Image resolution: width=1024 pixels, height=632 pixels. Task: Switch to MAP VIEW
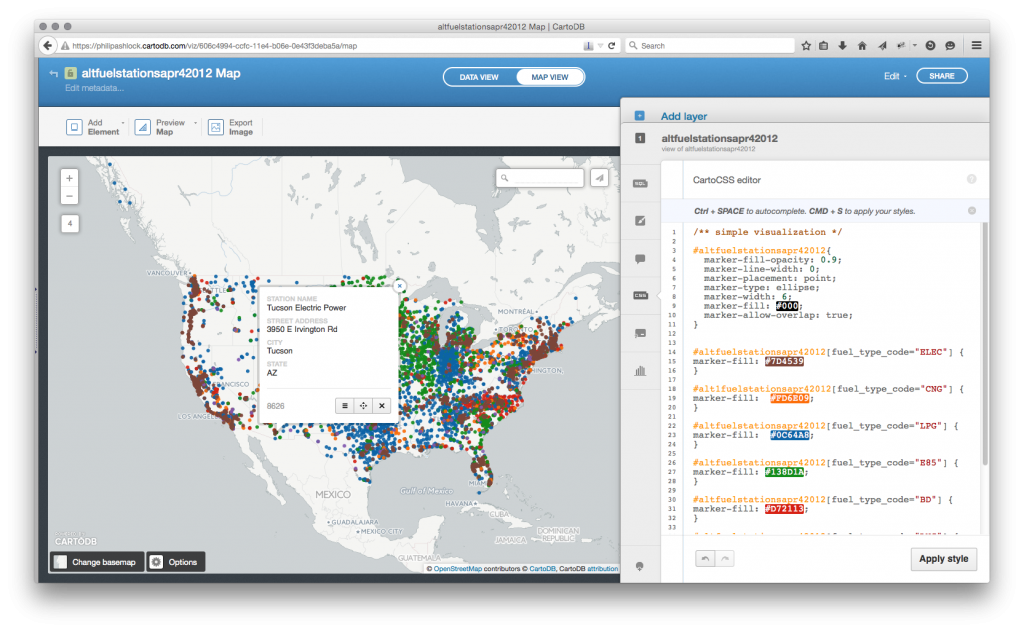(x=550, y=77)
